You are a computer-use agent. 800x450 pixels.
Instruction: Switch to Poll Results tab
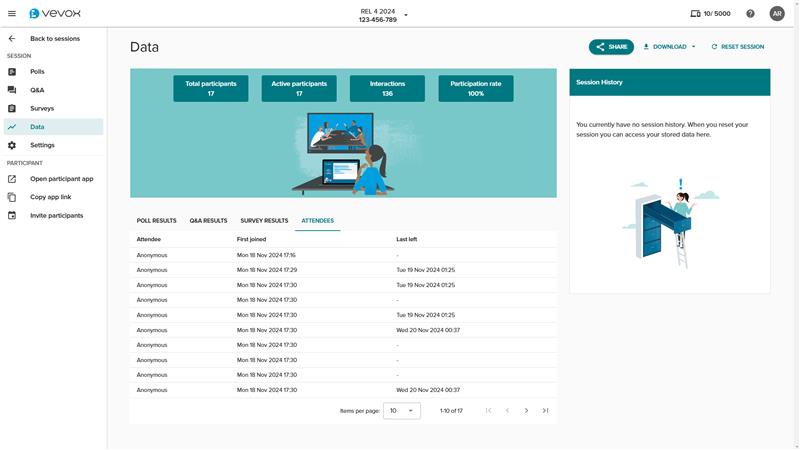pos(157,221)
